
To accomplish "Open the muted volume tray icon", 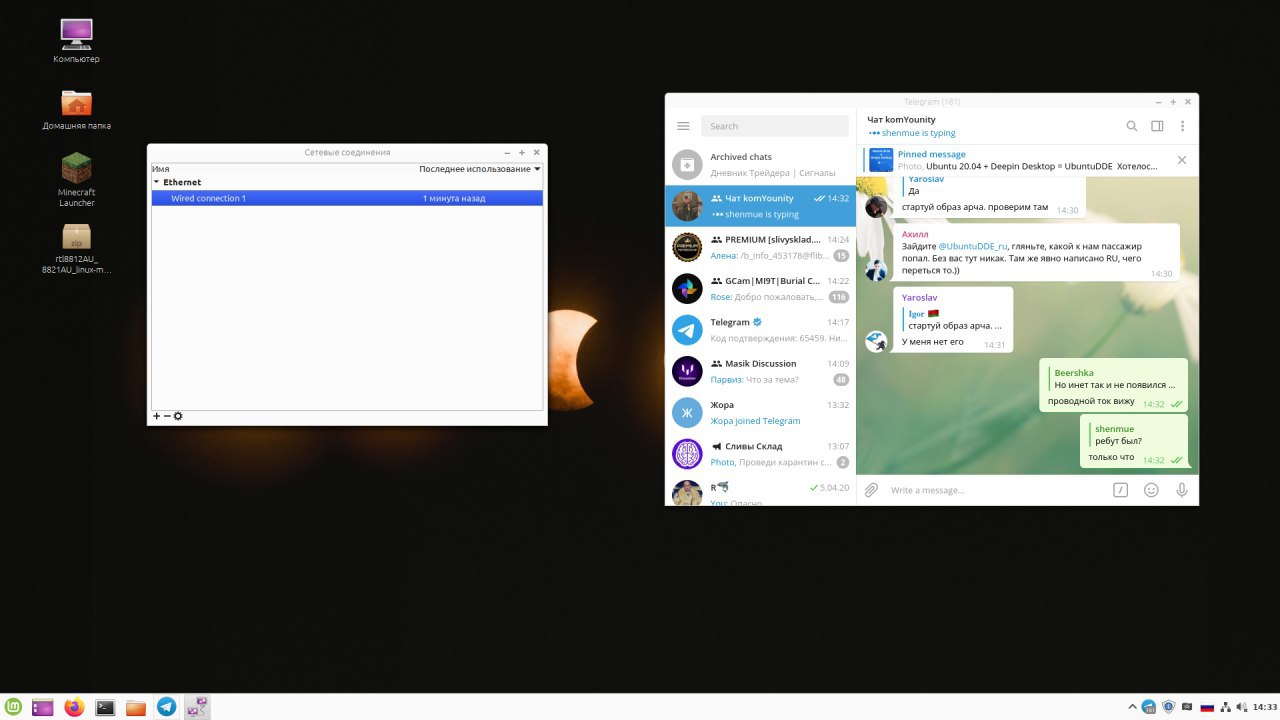I will (x=1242, y=707).
